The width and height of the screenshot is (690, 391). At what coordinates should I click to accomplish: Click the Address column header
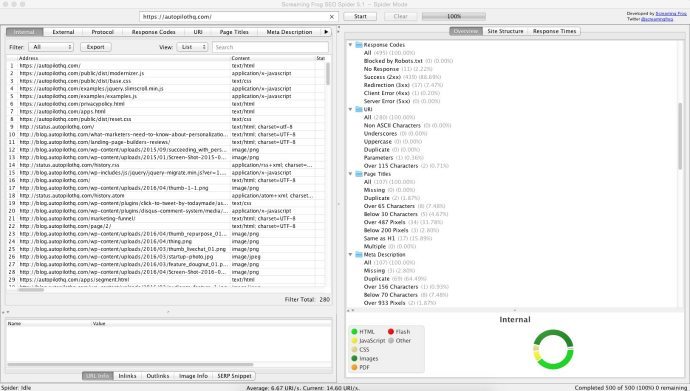(123, 58)
